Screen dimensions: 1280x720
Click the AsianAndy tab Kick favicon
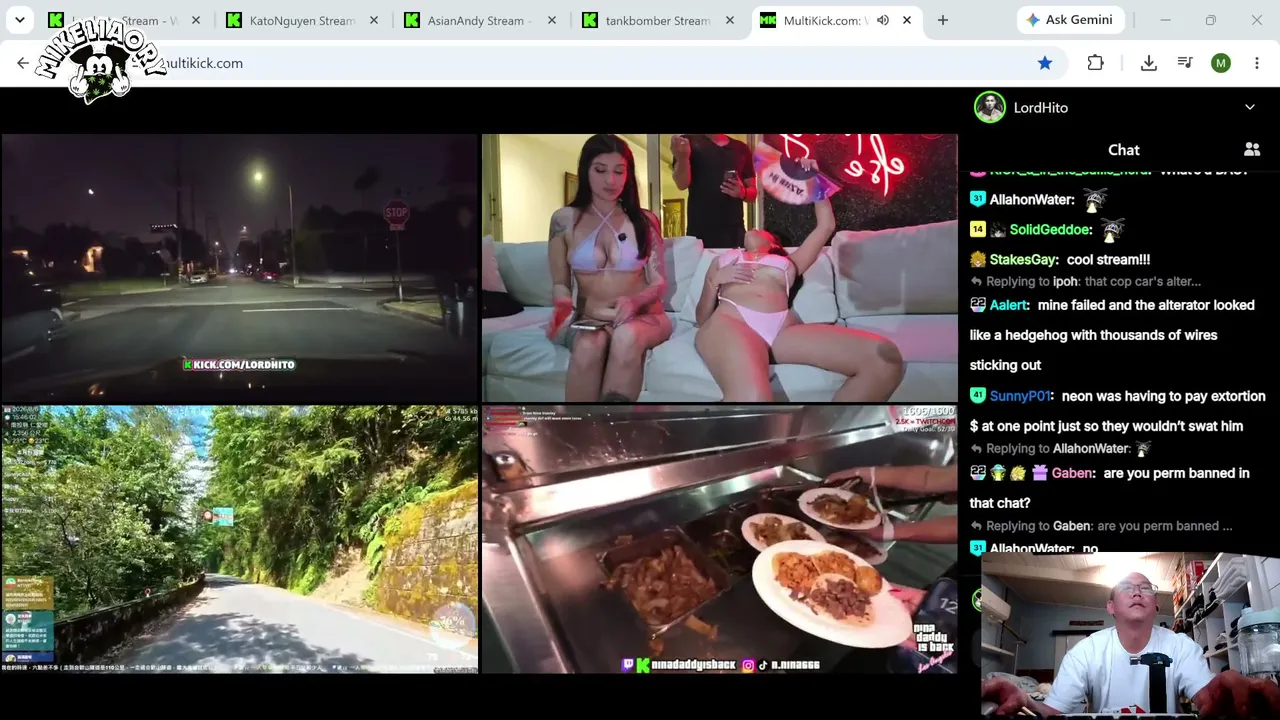(412, 20)
